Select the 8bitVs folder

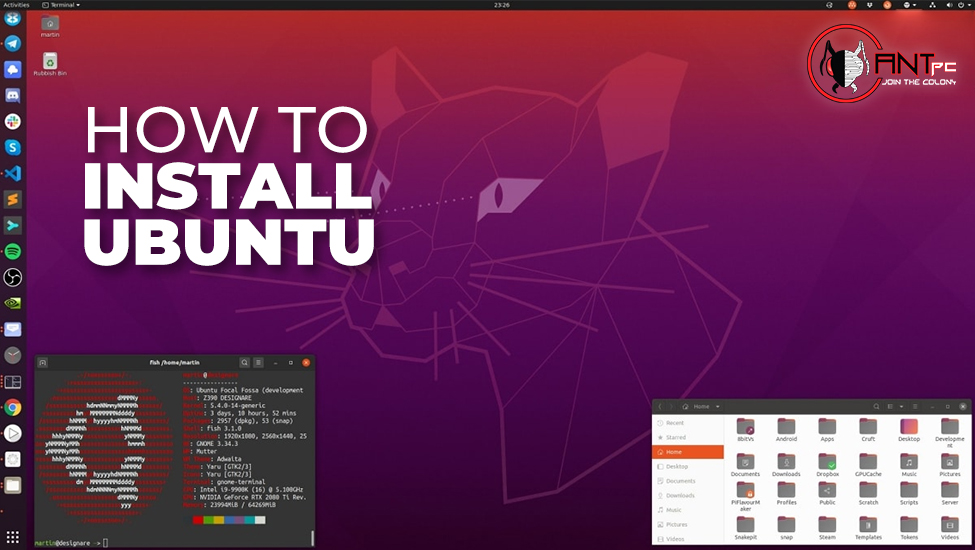coord(746,429)
